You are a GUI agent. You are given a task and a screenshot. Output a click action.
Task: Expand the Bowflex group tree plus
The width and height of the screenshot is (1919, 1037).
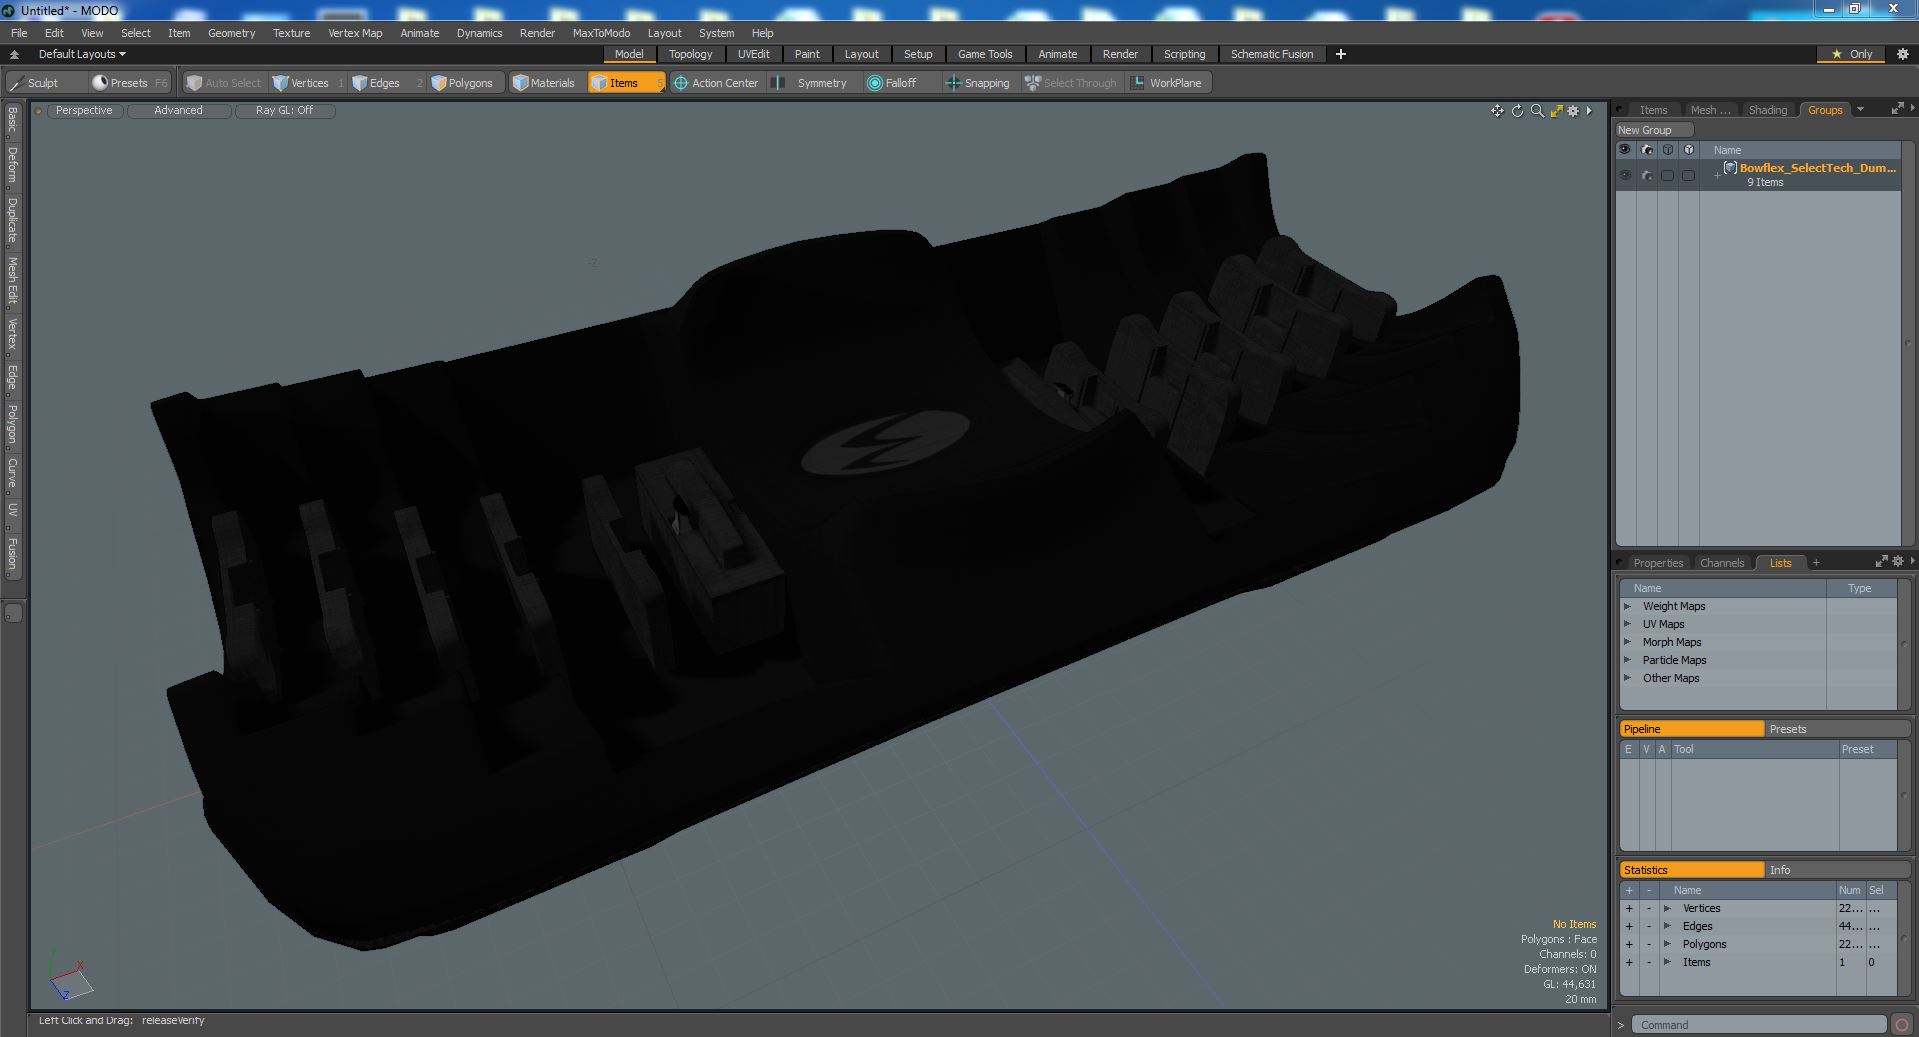tap(1717, 175)
